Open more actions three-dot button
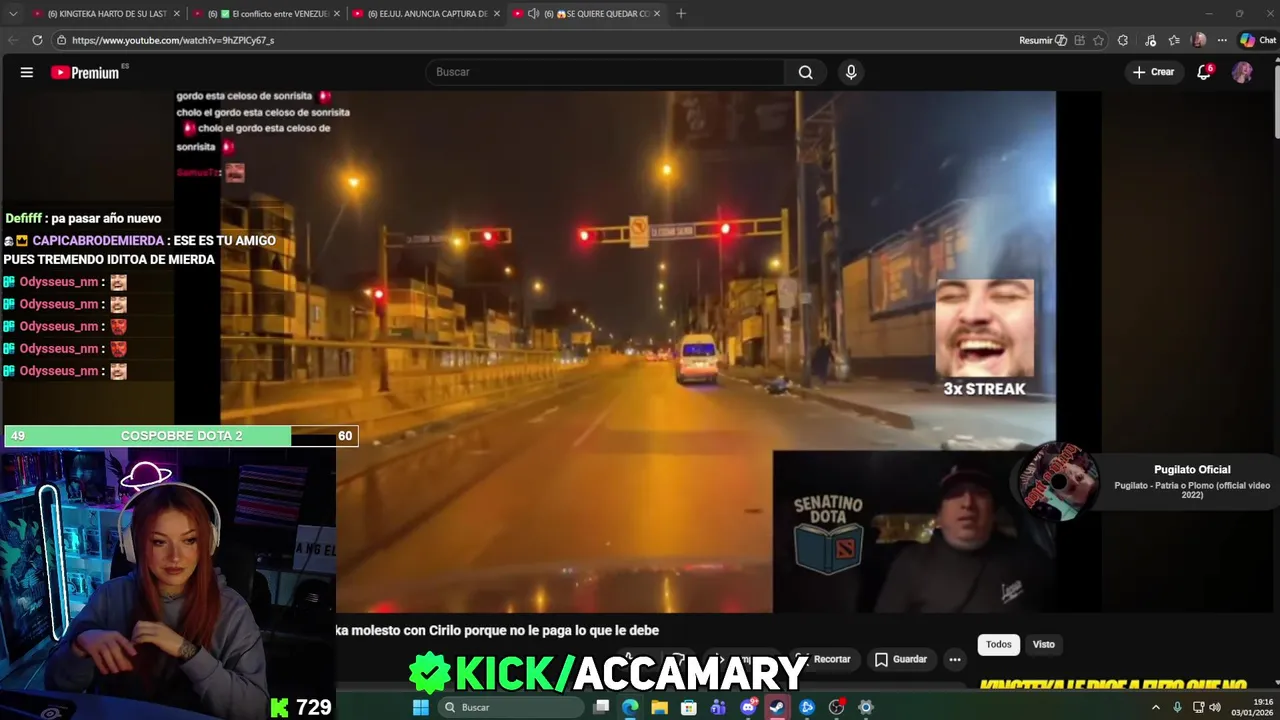Image resolution: width=1280 pixels, height=720 pixels. tap(955, 659)
